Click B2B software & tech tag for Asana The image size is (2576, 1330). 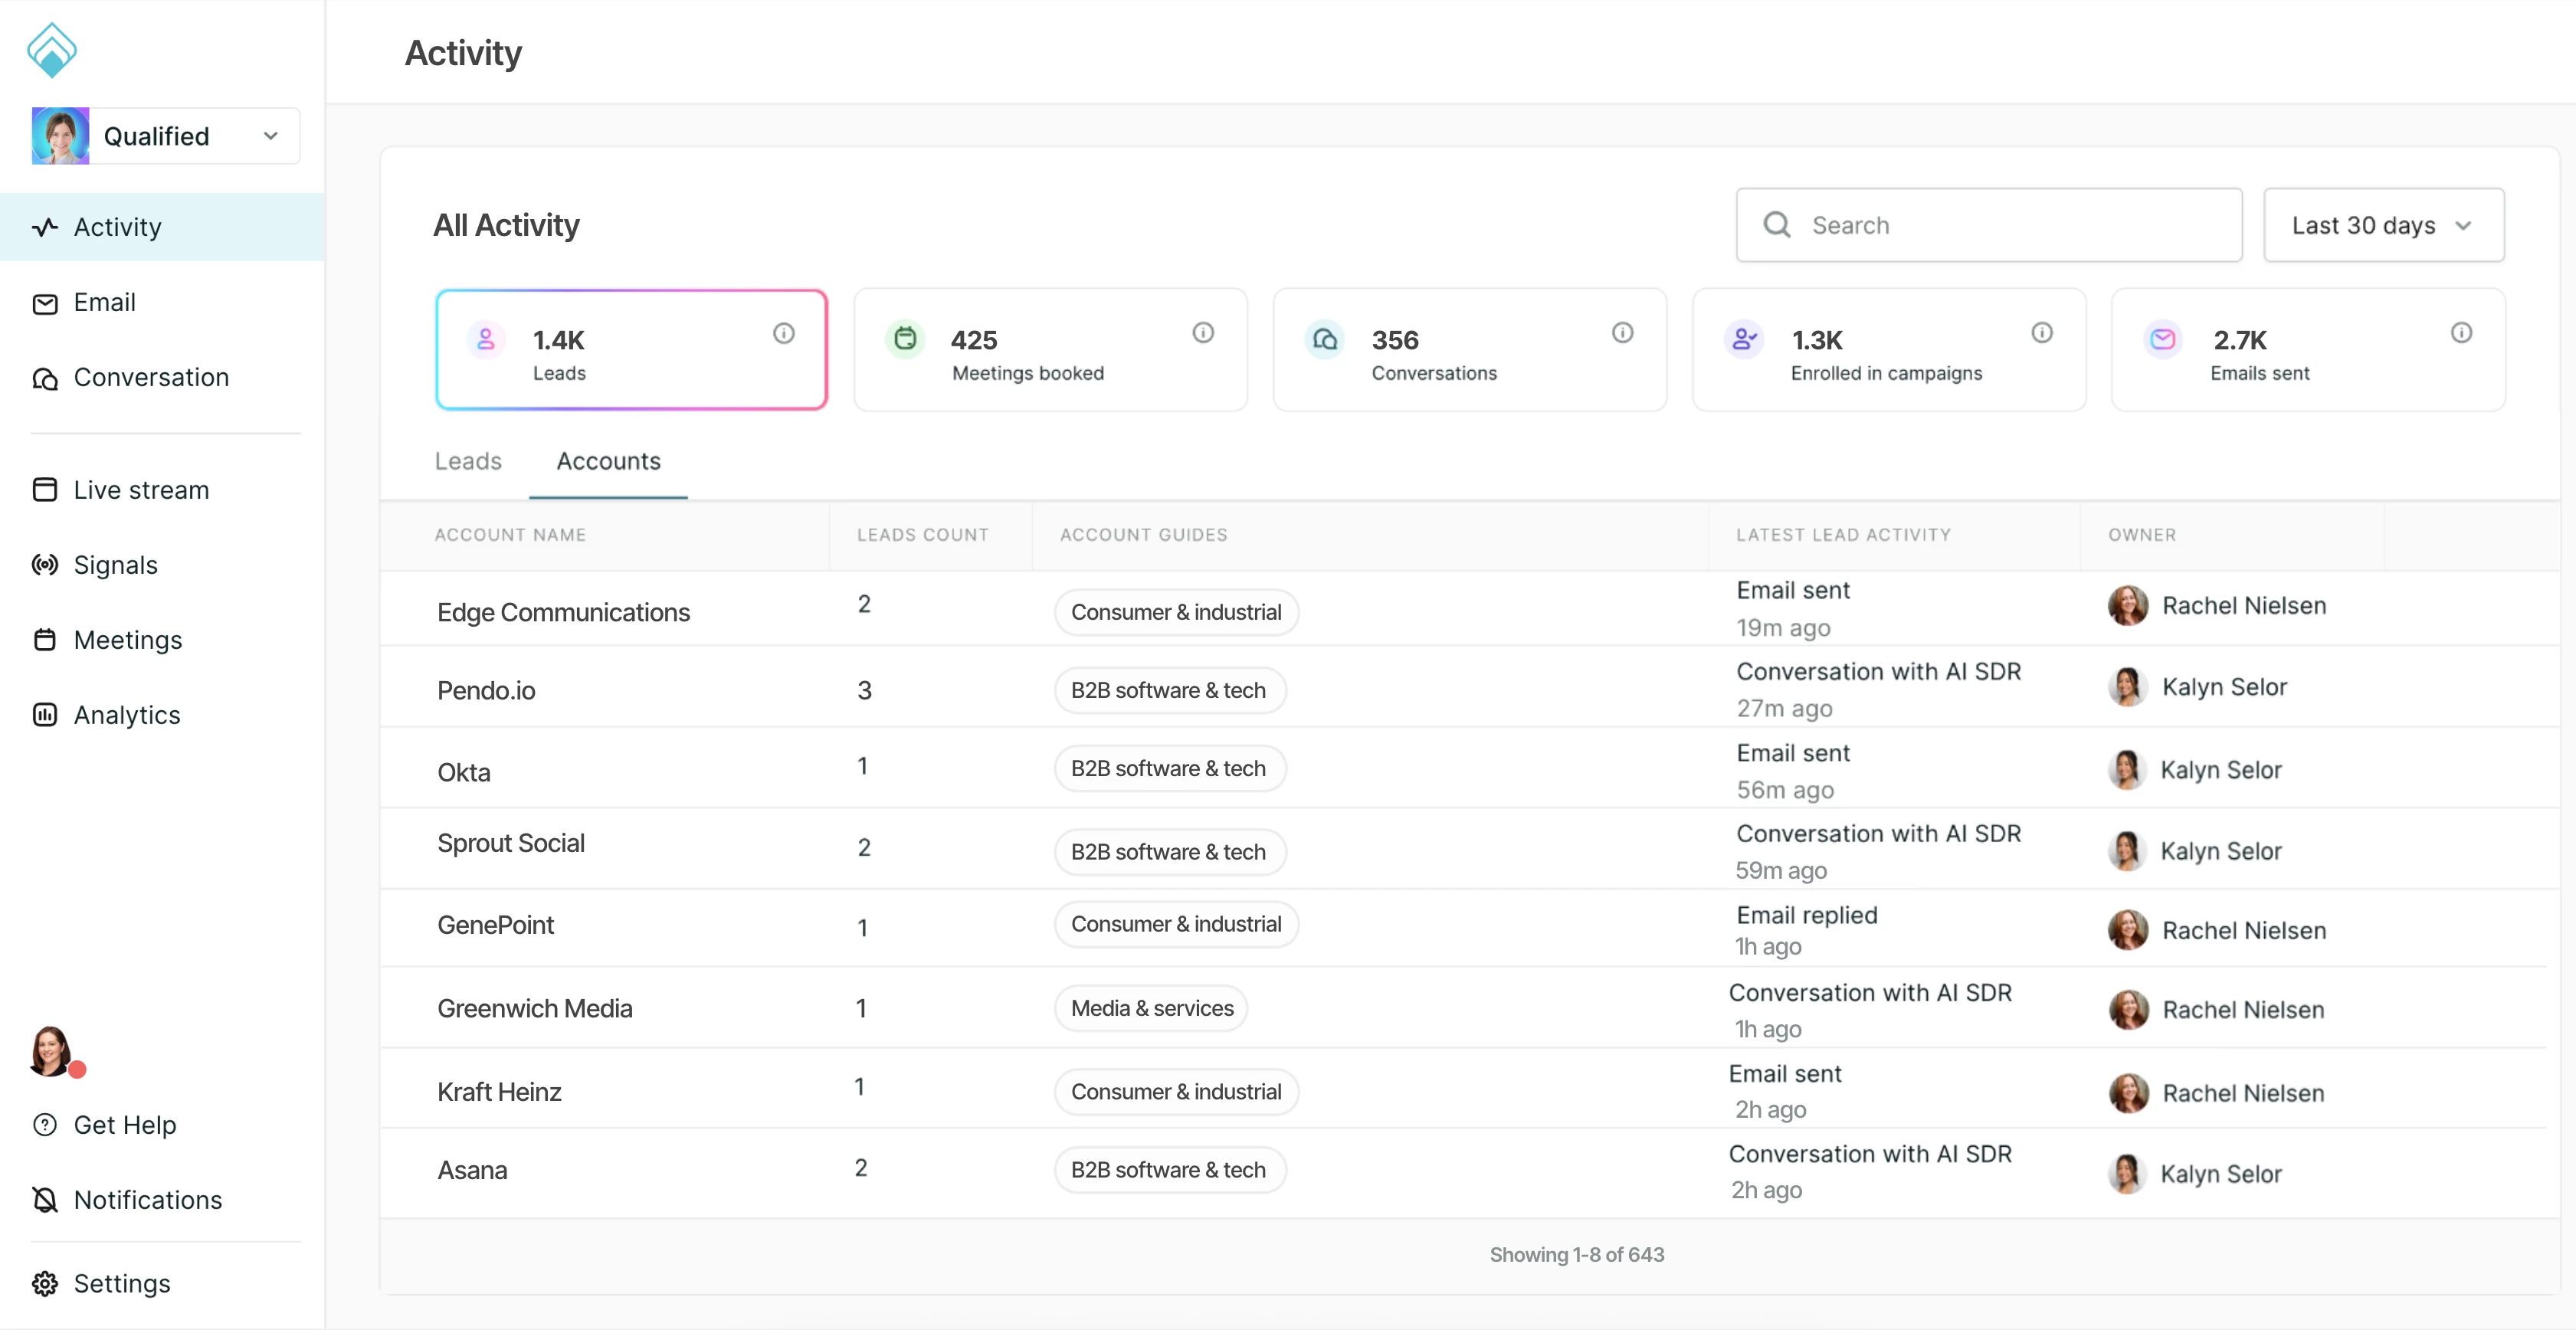pos(1169,1170)
